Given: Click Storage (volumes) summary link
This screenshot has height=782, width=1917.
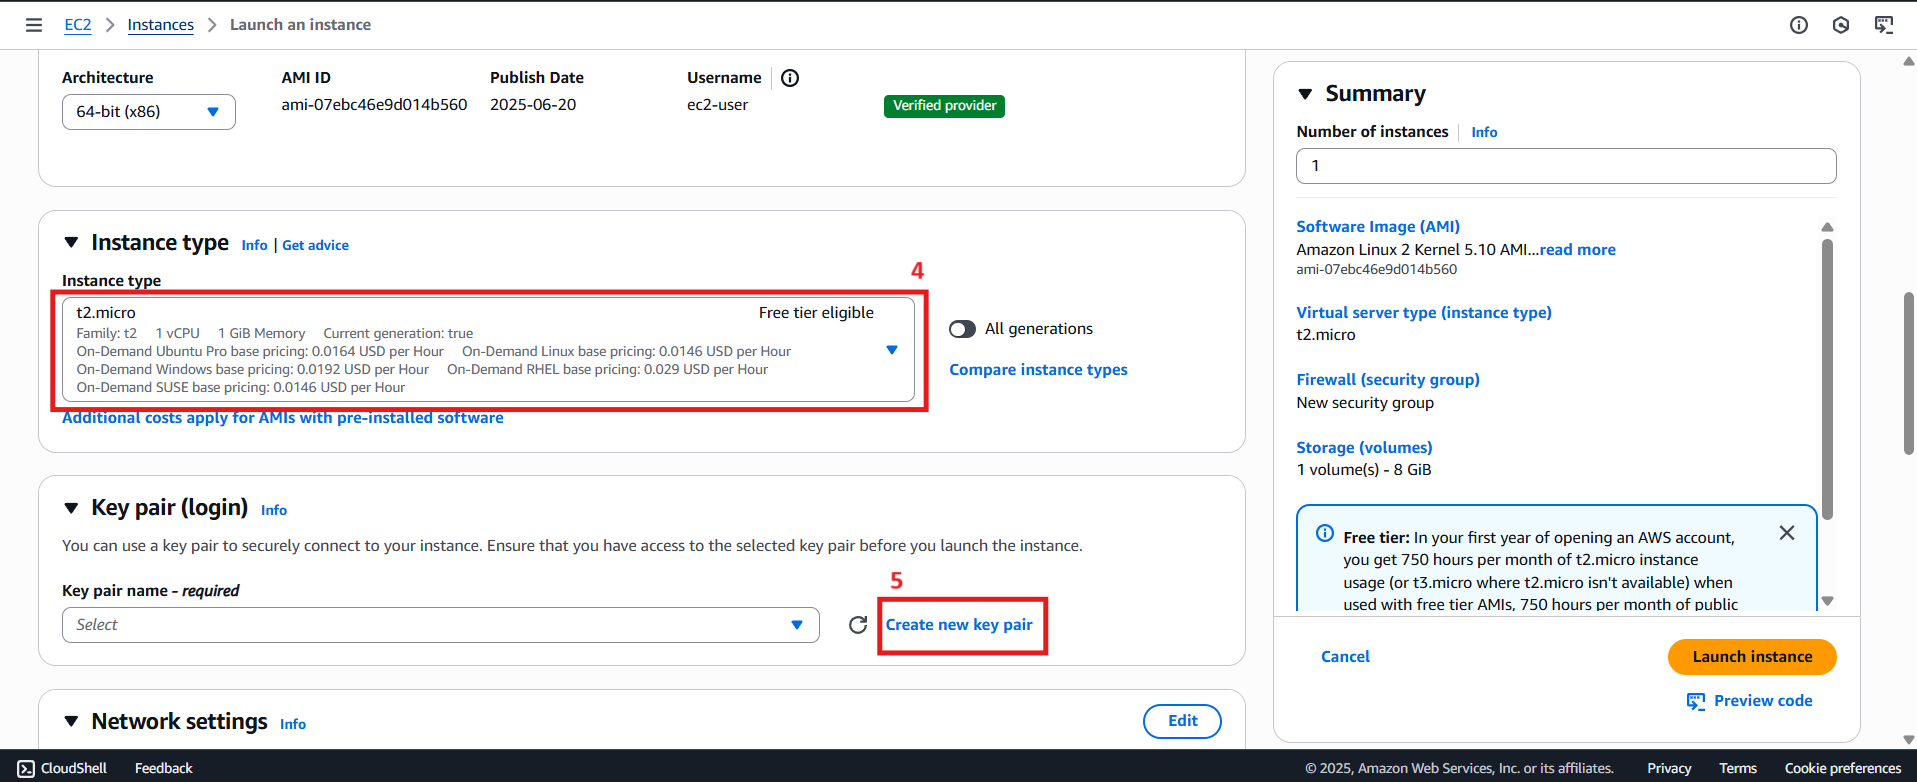Looking at the screenshot, I should click(x=1364, y=448).
